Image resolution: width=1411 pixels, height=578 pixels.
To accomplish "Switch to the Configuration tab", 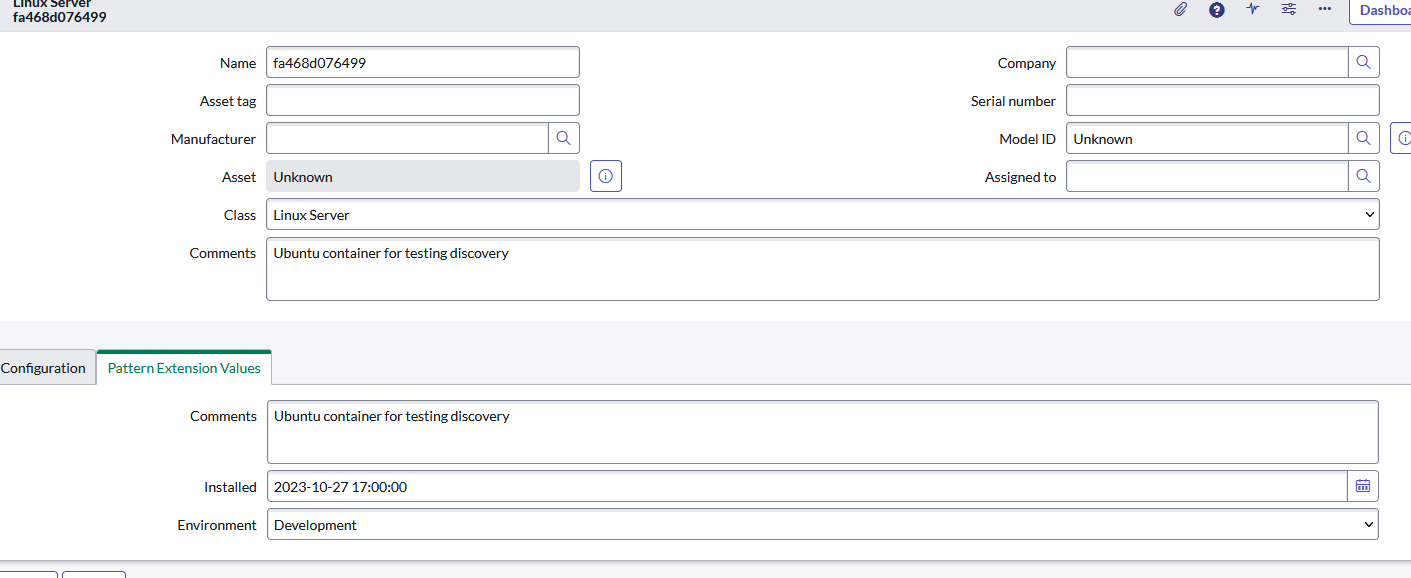I will click(43, 368).
